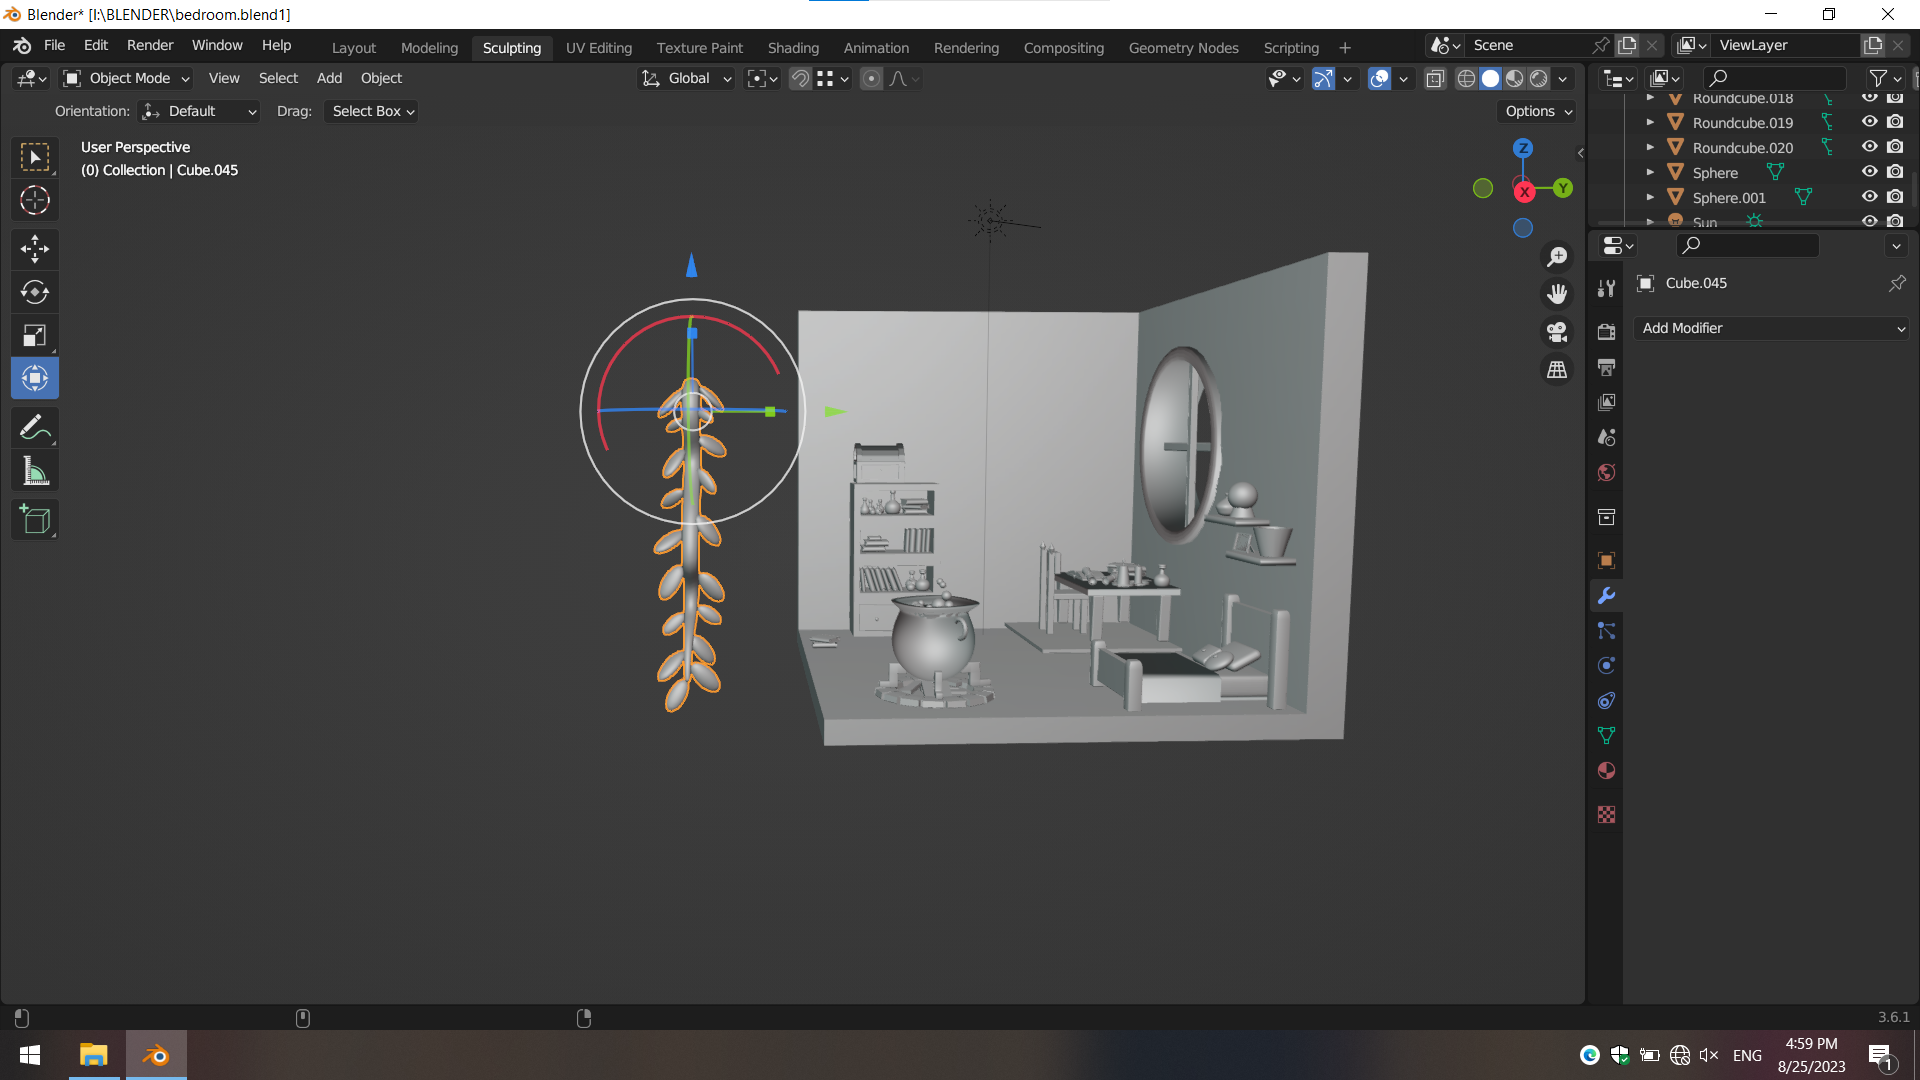Toggle camera view in viewport
This screenshot has height=1080, width=1920.
[x=1557, y=332]
